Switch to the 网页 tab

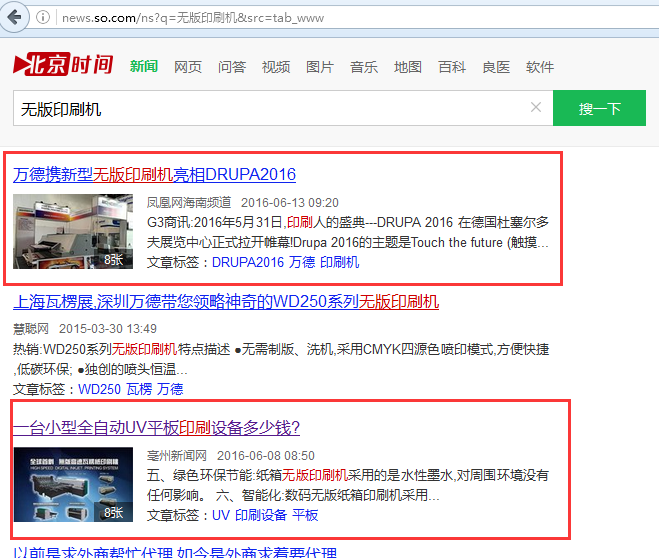pyautogui.click(x=188, y=67)
